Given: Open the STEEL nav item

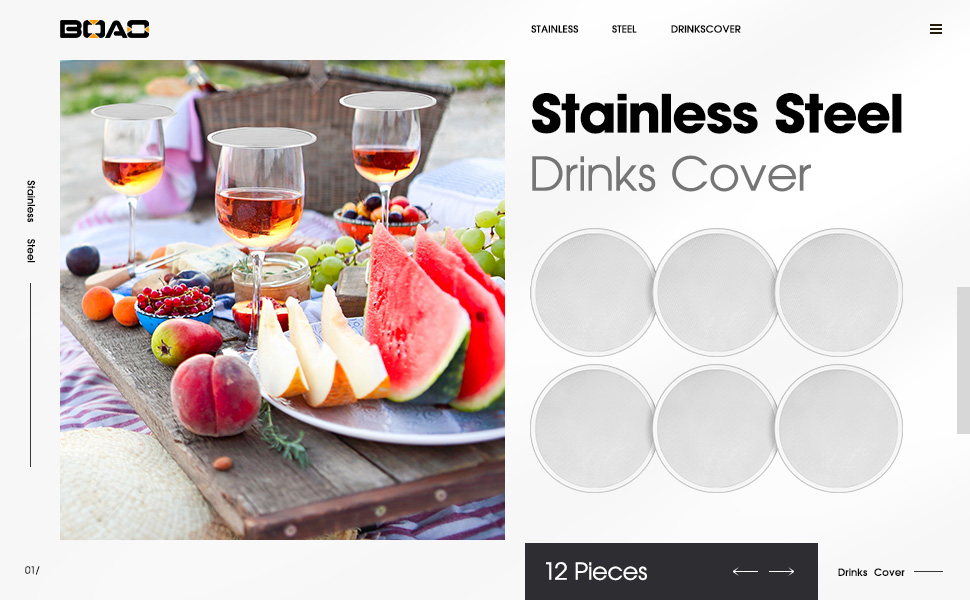Looking at the screenshot, I should (x=624, y=29).
